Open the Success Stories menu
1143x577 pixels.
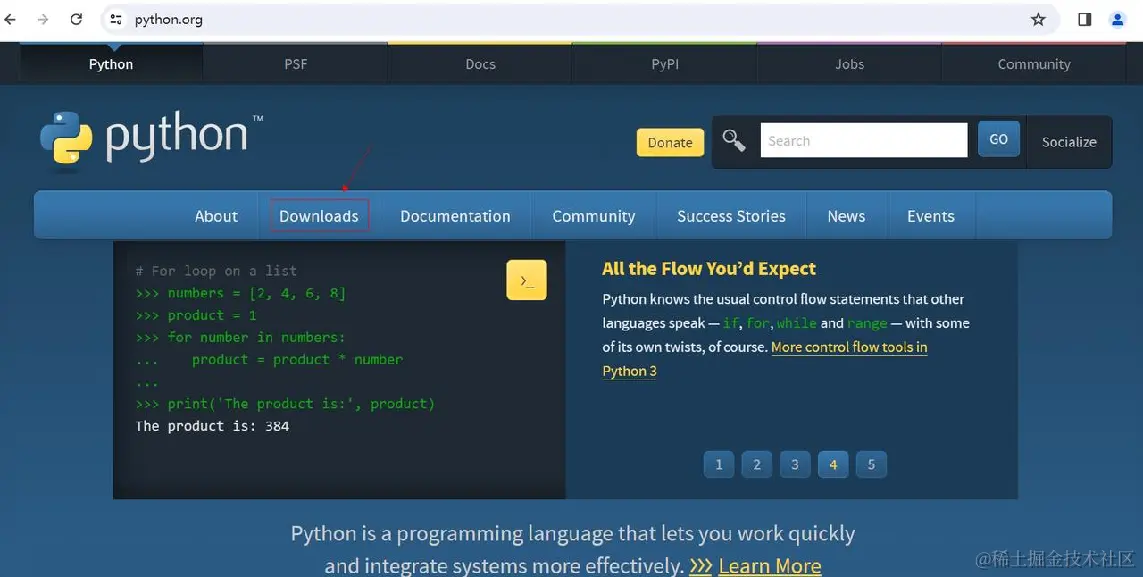pyautogui.click(x=731, y=216)
